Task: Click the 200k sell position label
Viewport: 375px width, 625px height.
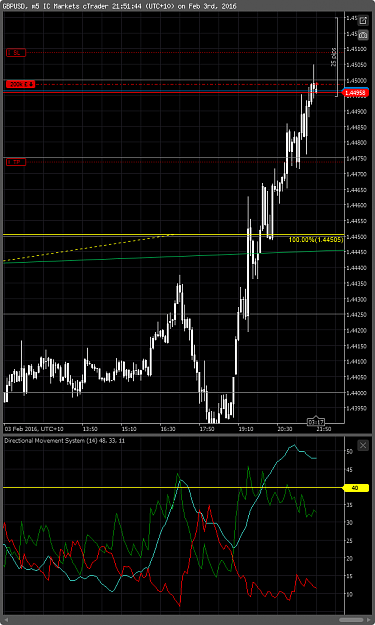Action: [x=21, y=85]
